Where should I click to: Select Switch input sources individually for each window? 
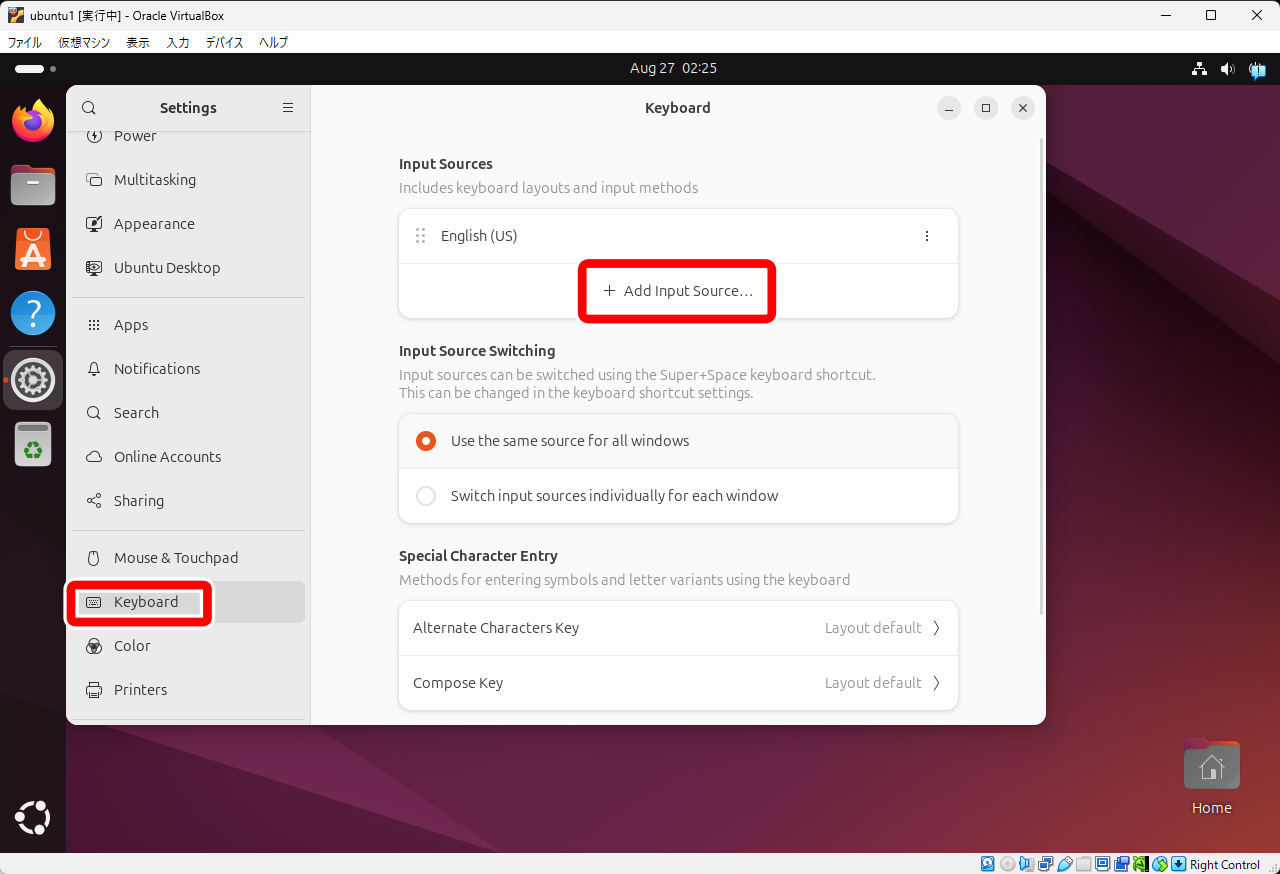coord(678,496)
